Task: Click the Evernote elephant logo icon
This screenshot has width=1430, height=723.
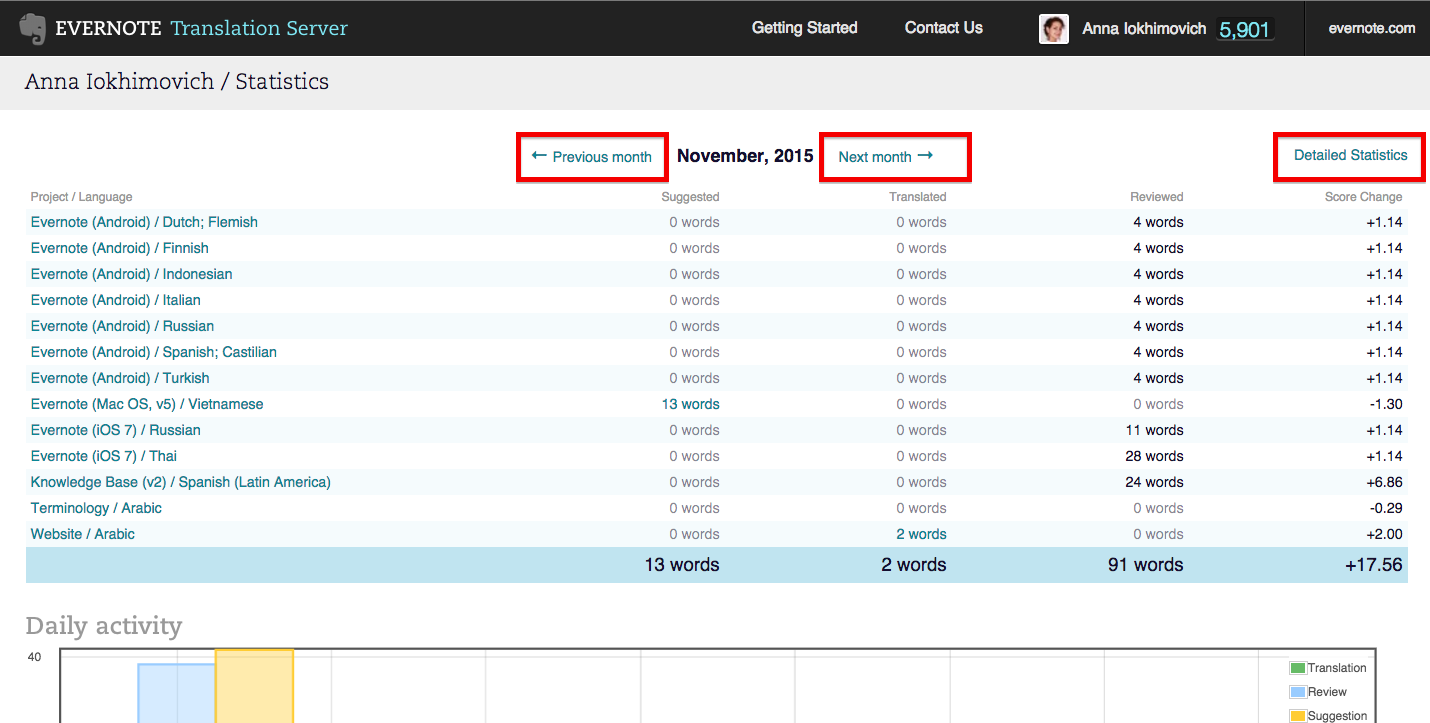Action: point(32,28)
